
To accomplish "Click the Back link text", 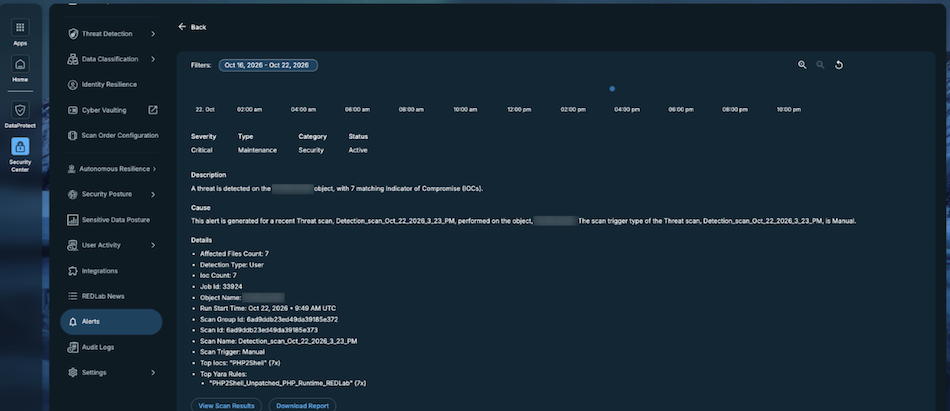I will pyautogui.click(x=199, y=27).
